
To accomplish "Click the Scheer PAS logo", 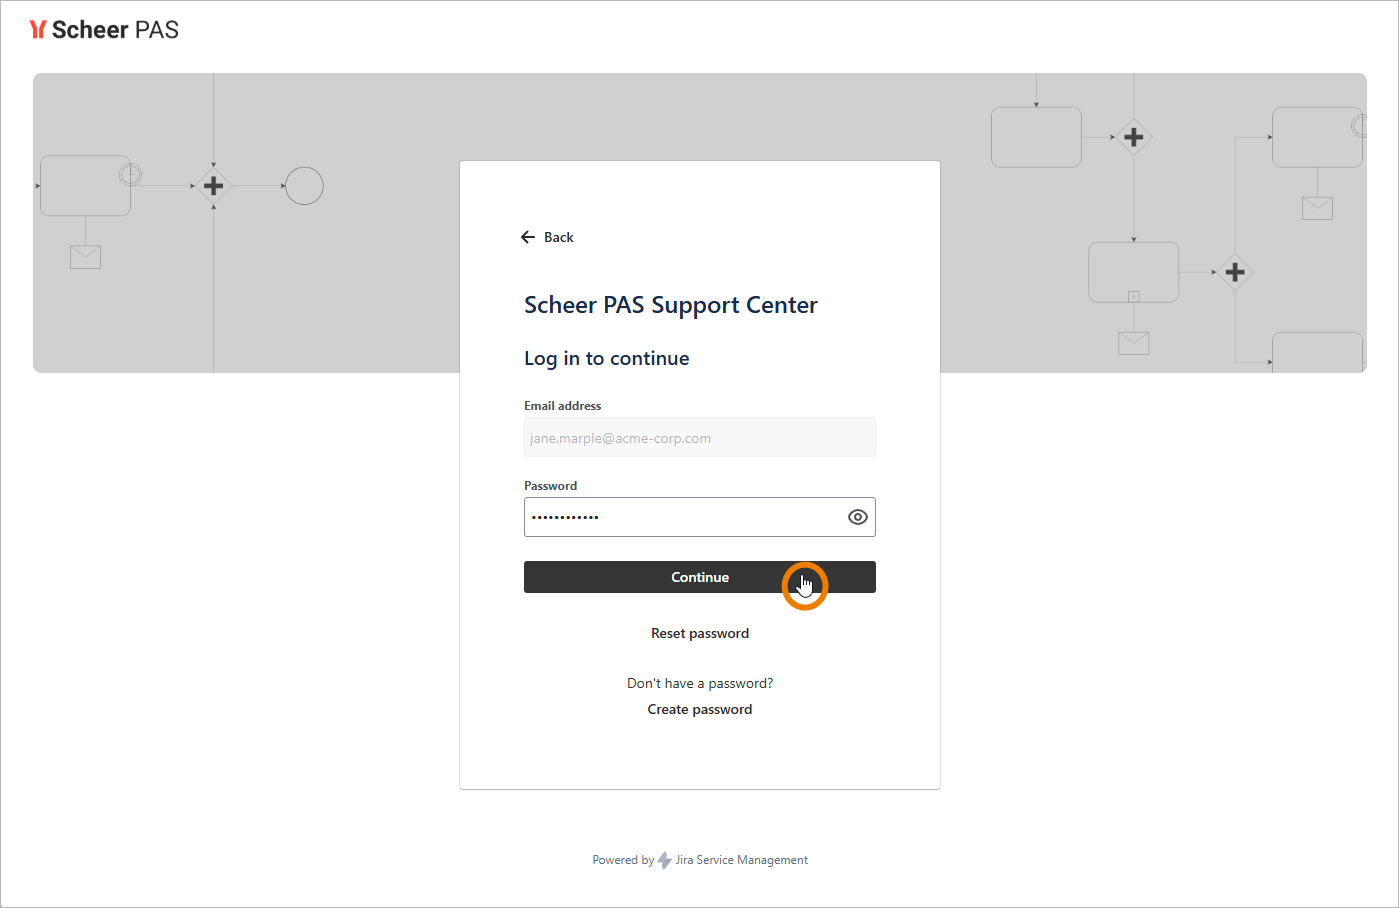I will [104, 30].
